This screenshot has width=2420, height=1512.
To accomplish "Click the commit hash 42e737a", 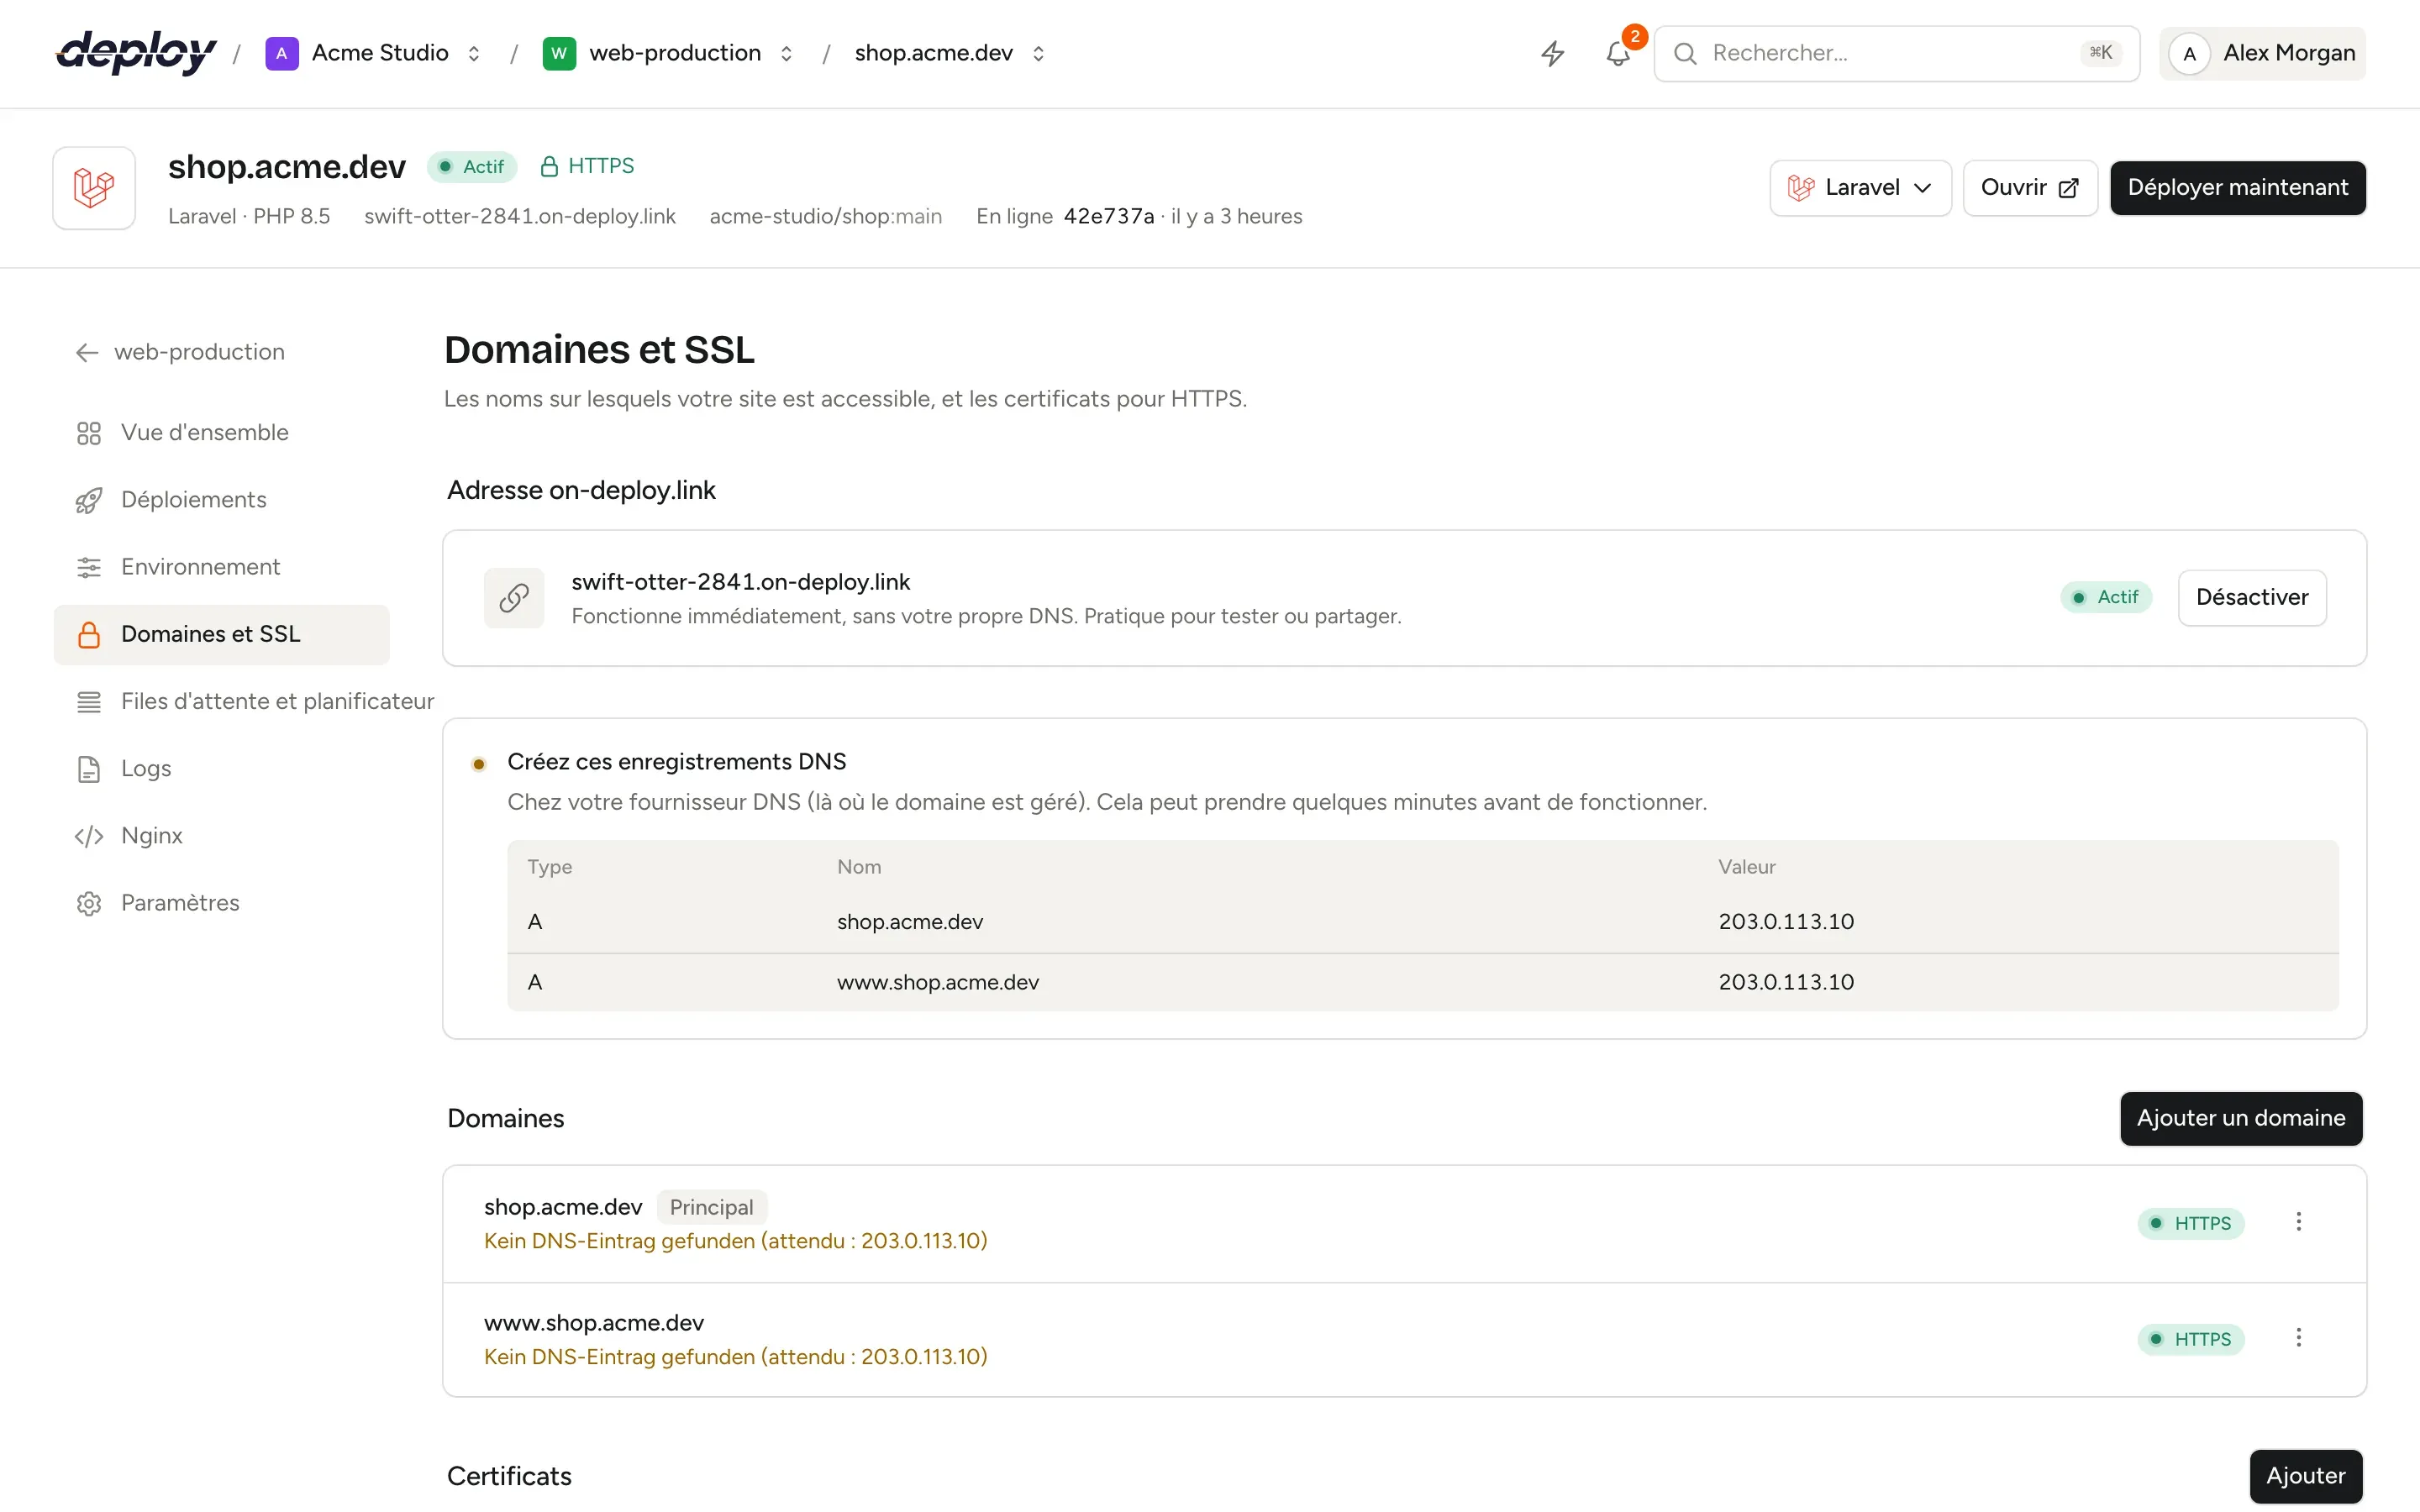I will click(x=1108, y=217).
